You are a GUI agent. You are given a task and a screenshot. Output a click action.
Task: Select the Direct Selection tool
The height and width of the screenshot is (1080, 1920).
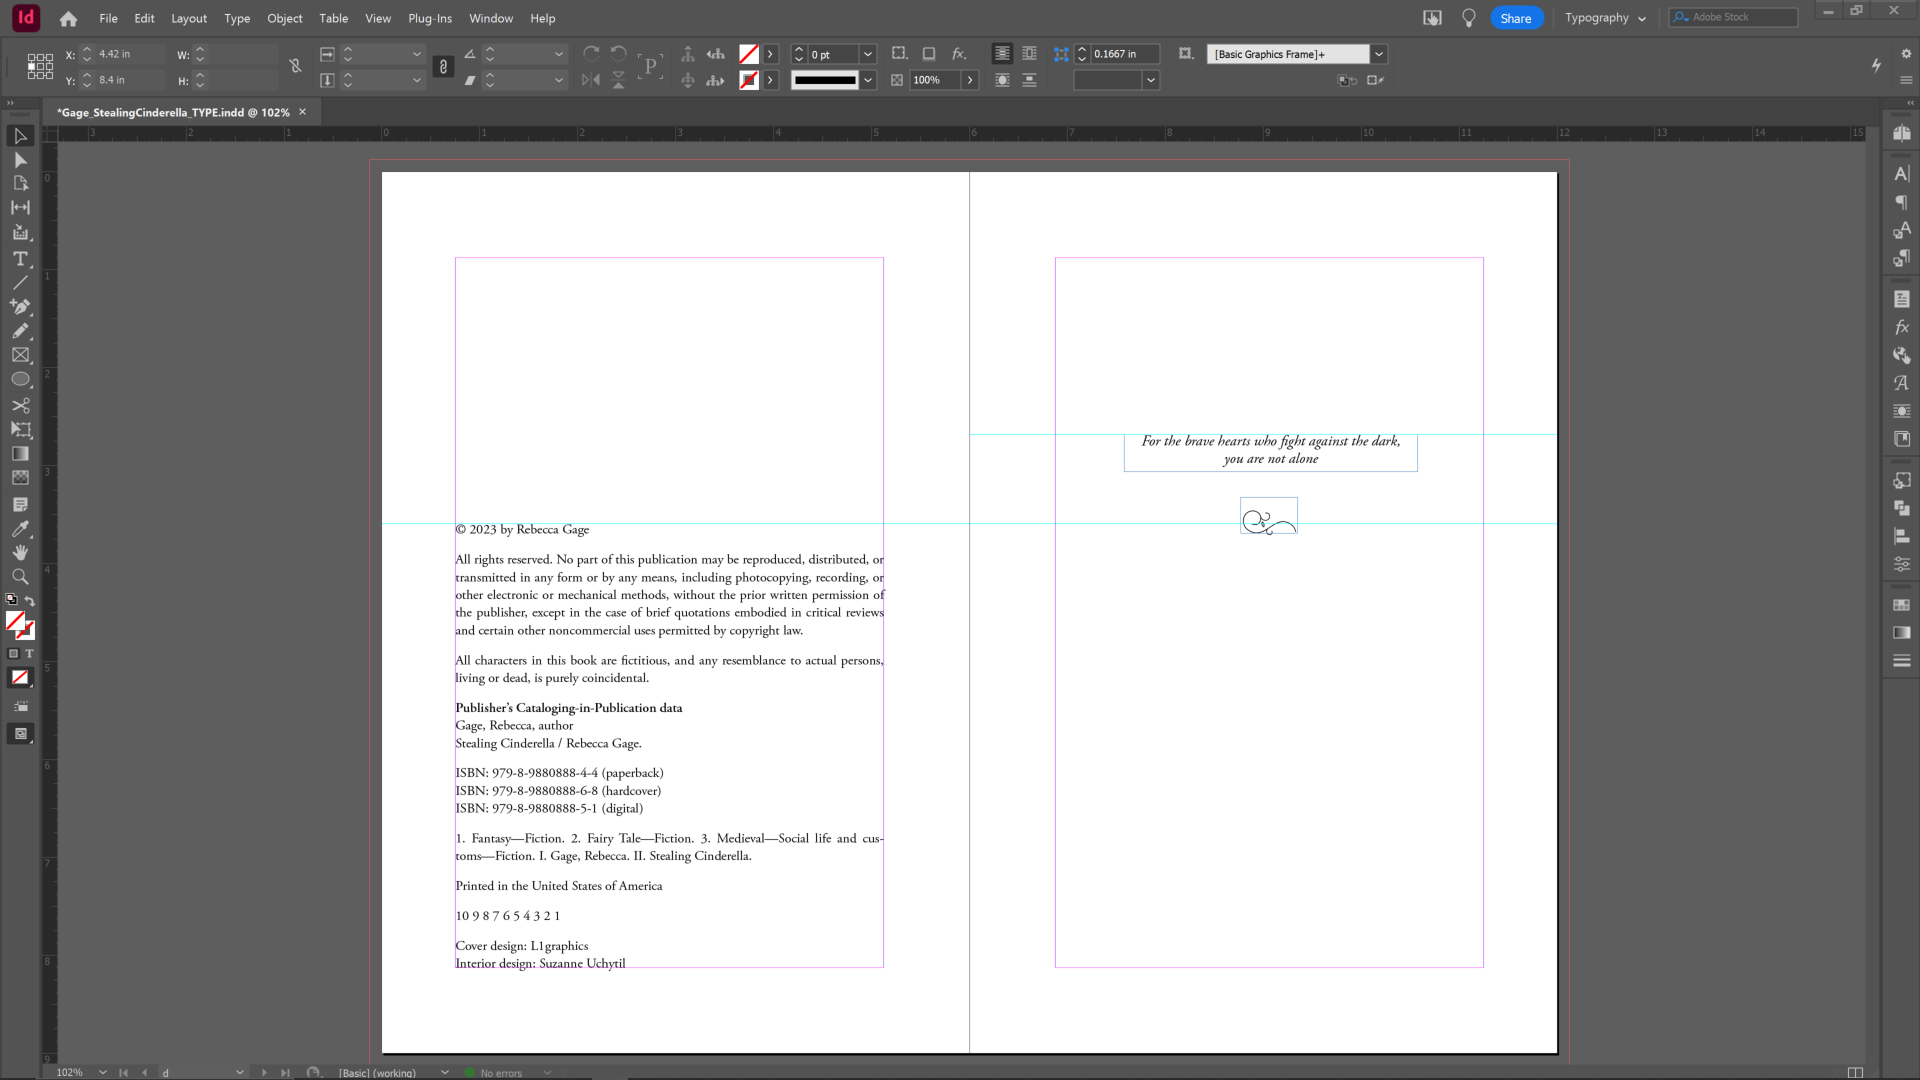20,160
